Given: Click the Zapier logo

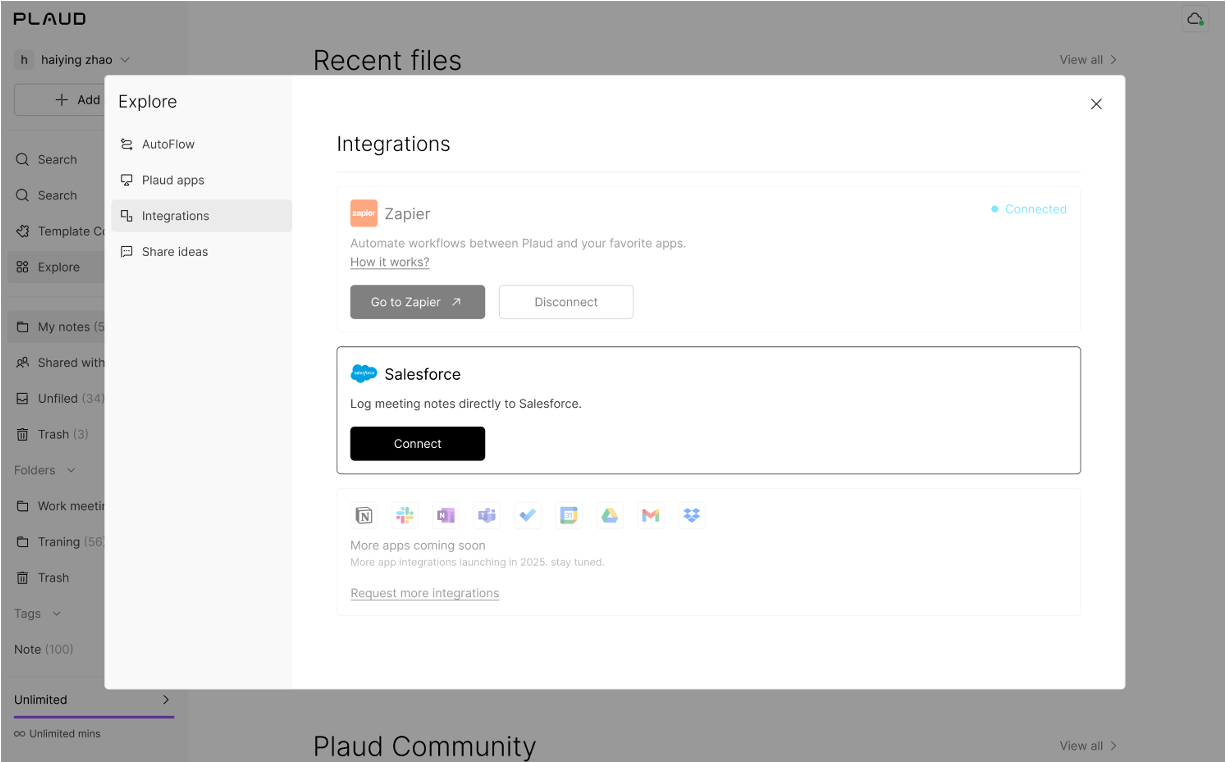Looking at the screenshot, I should [364, 213].
